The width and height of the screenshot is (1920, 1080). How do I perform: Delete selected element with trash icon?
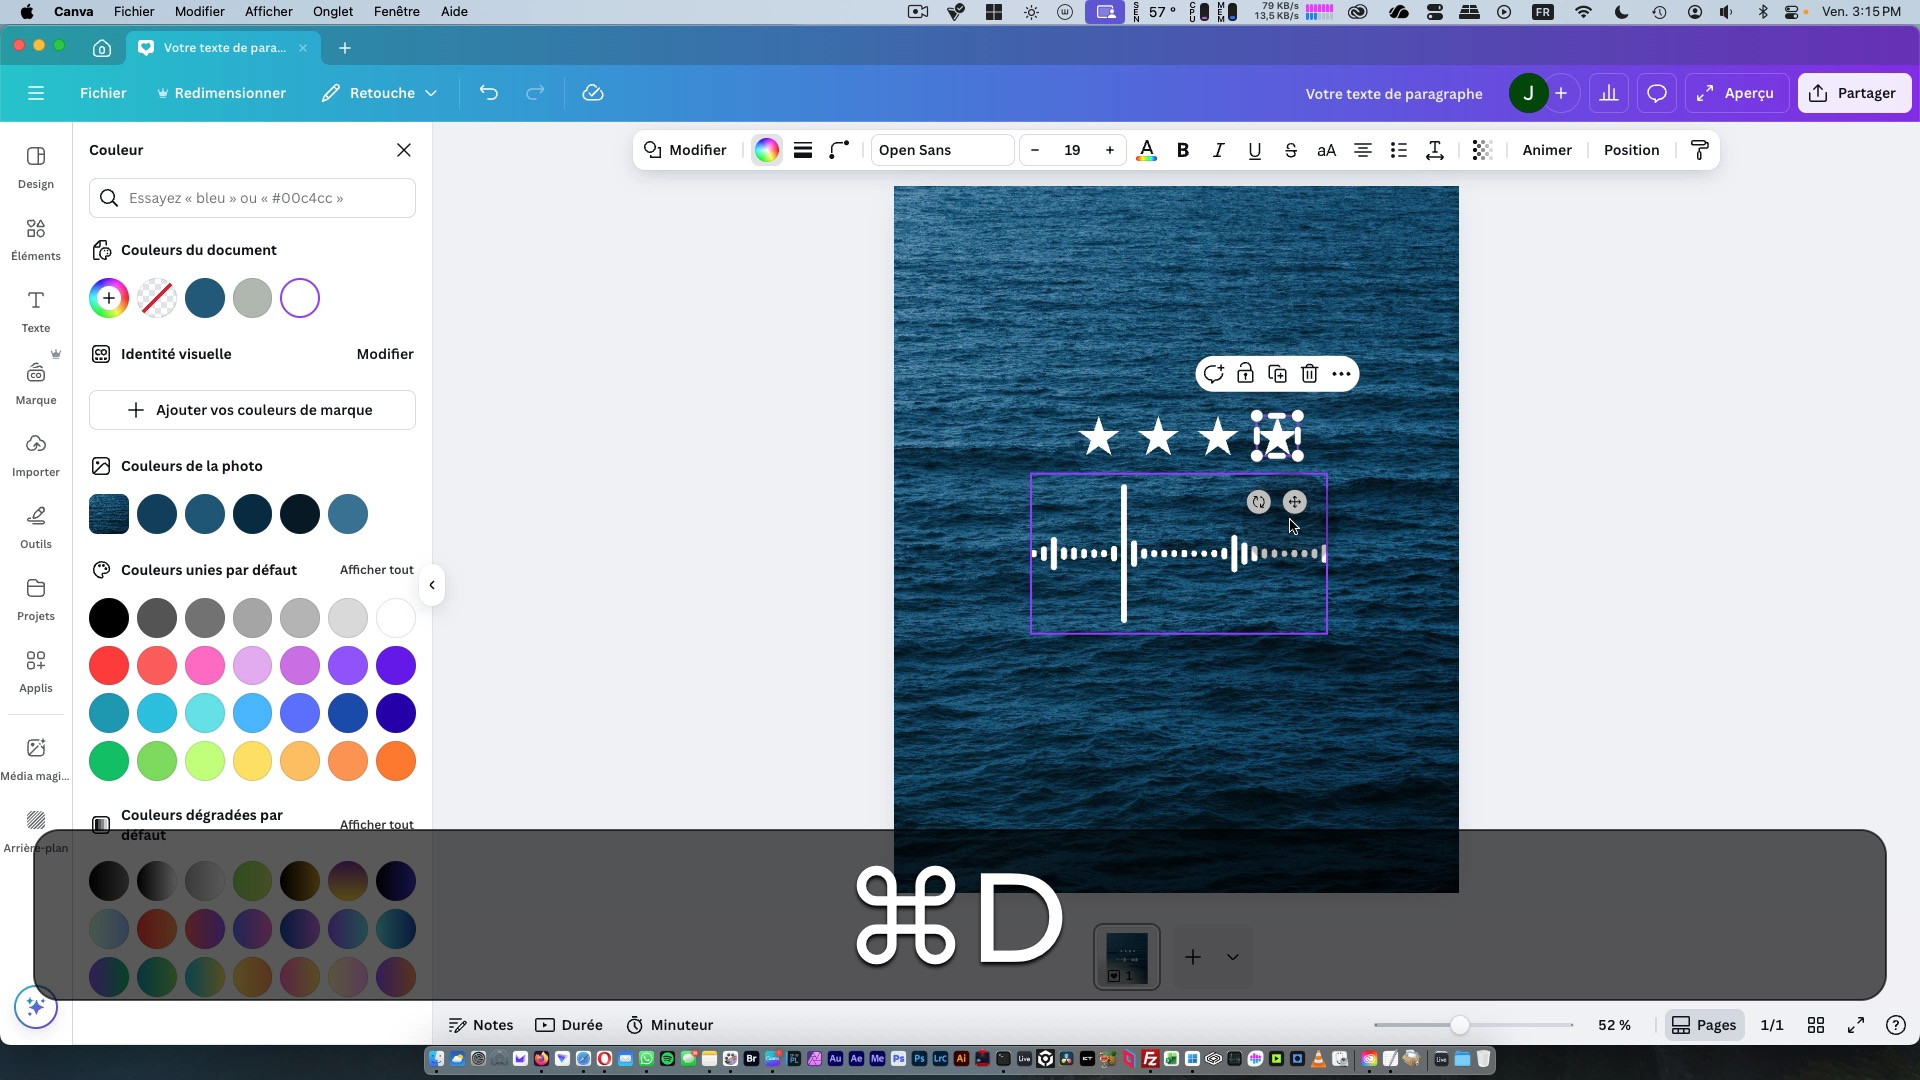[x=1309, y=374]
